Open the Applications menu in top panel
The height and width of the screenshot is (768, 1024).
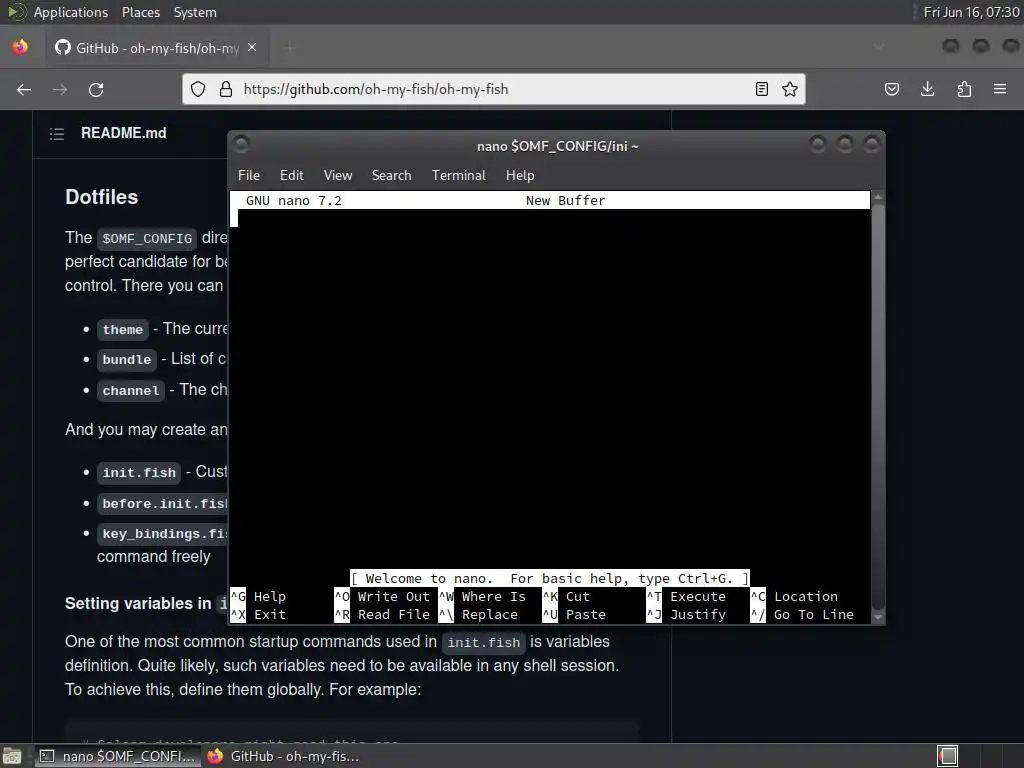pos(71,12)
